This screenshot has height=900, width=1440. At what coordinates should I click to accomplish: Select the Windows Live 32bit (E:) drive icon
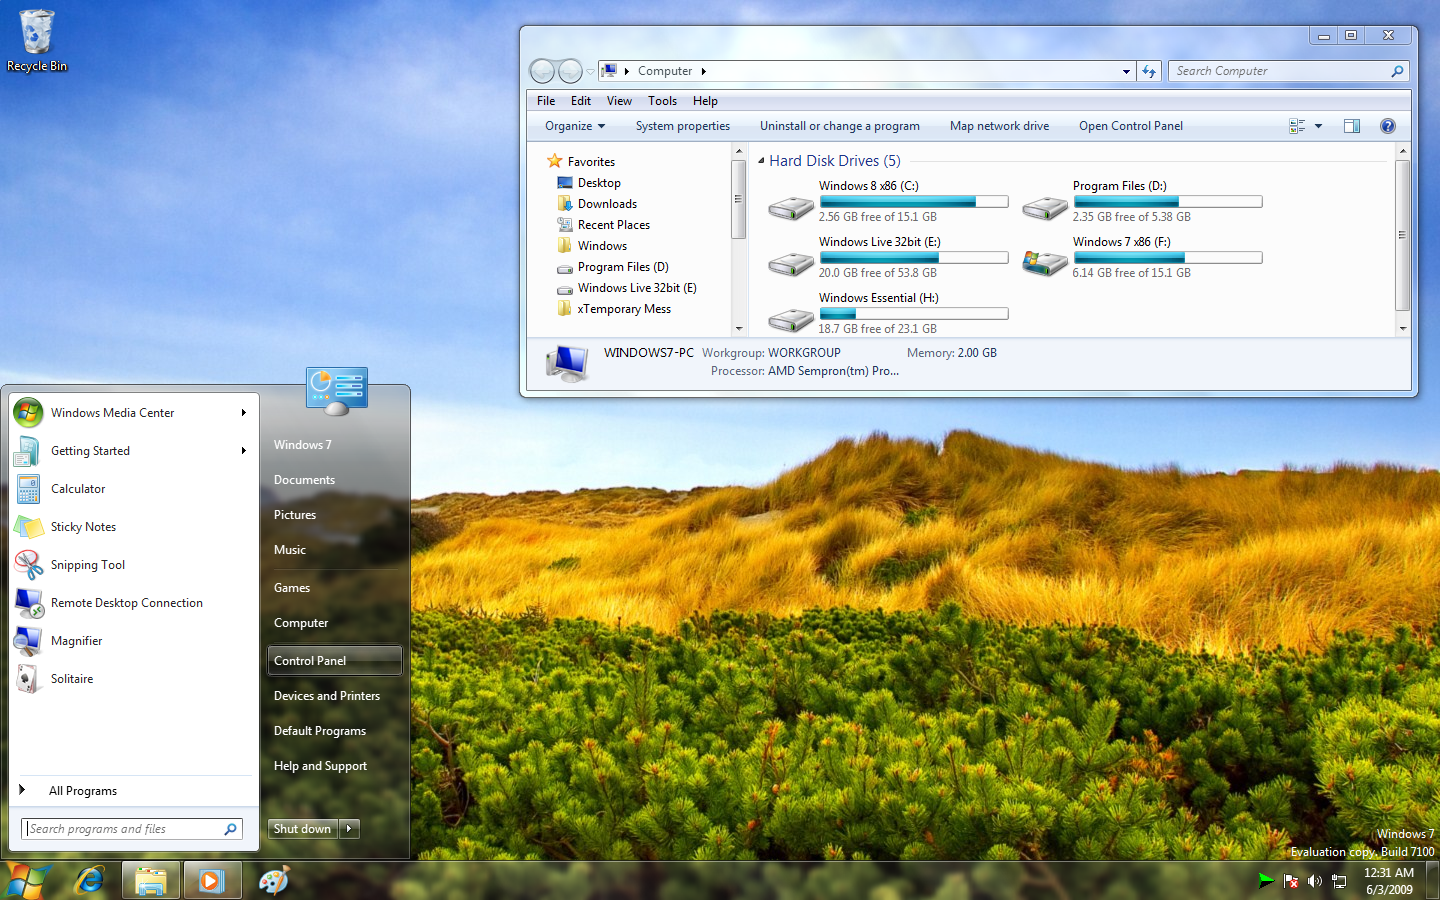791,263
